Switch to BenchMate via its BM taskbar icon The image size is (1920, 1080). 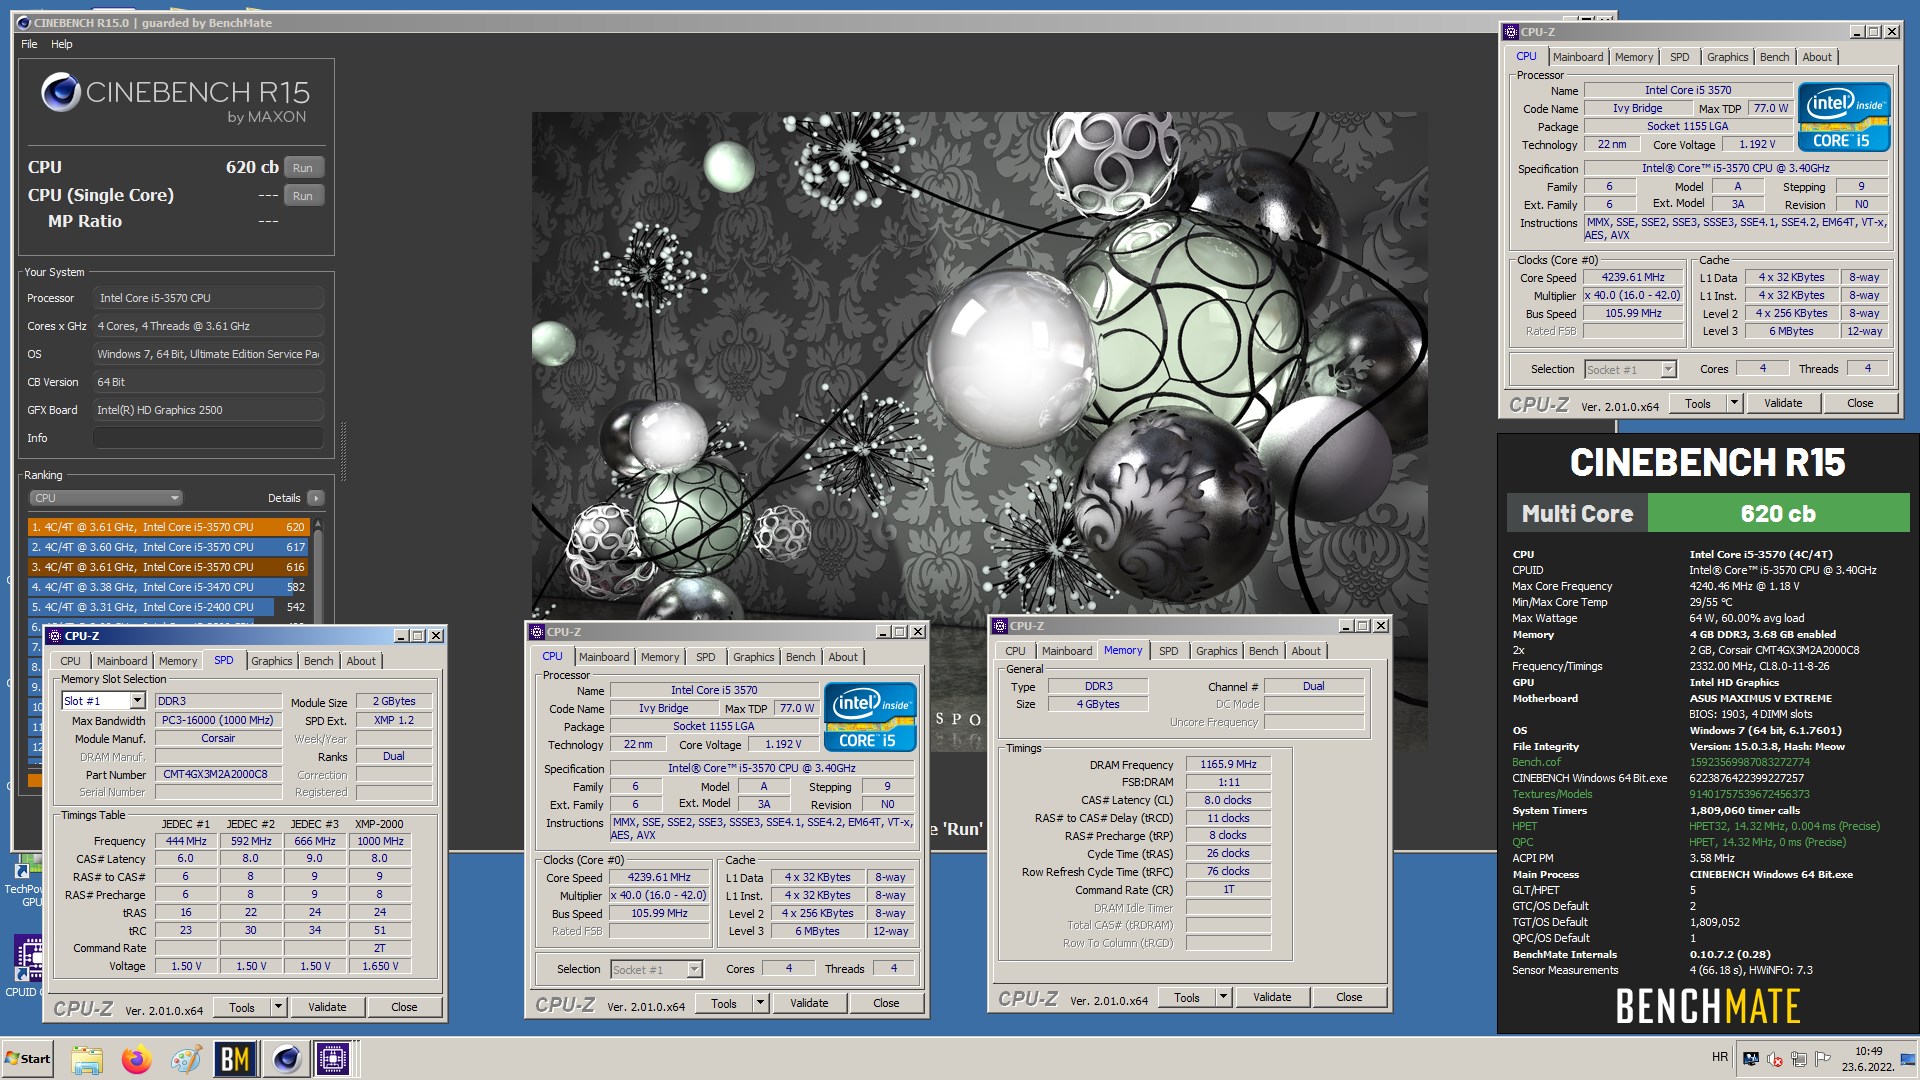tap(235, 1059)
